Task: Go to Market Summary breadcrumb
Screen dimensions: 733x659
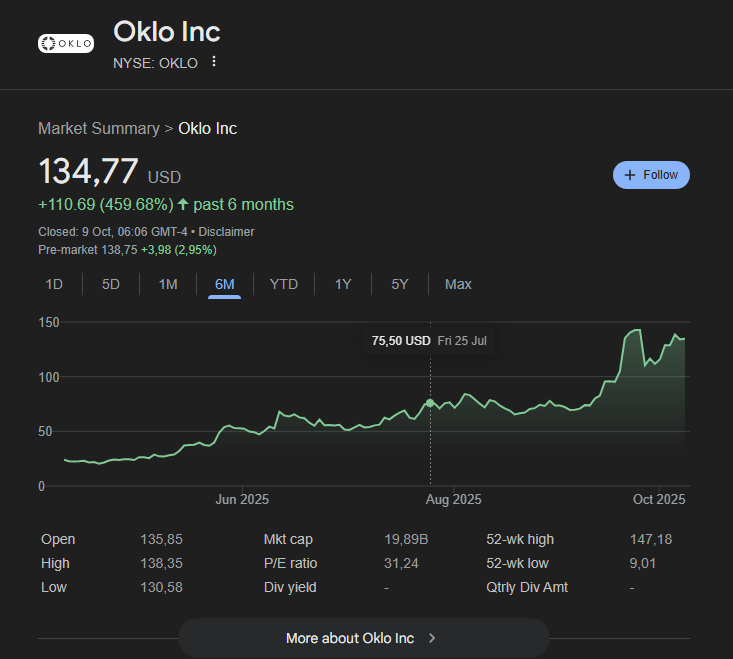Action: (x=99, y=128)
